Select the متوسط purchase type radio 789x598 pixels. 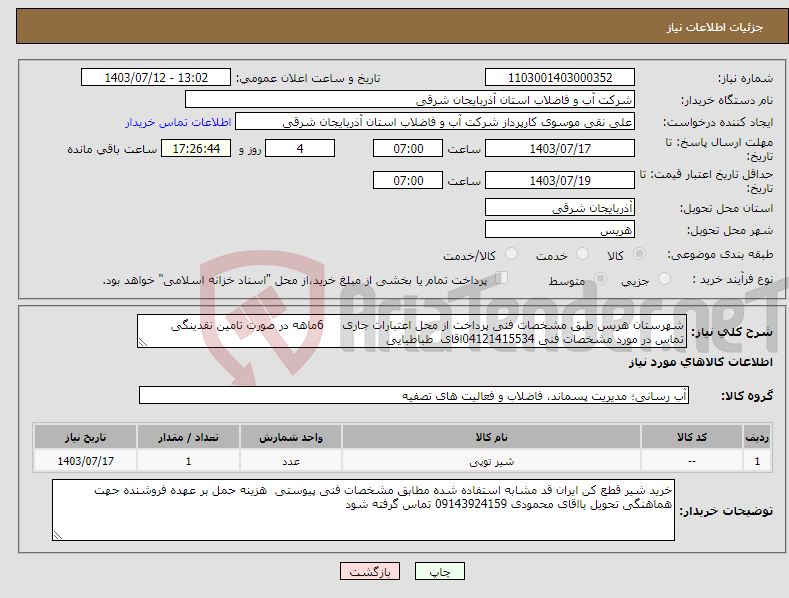point(600,279)
